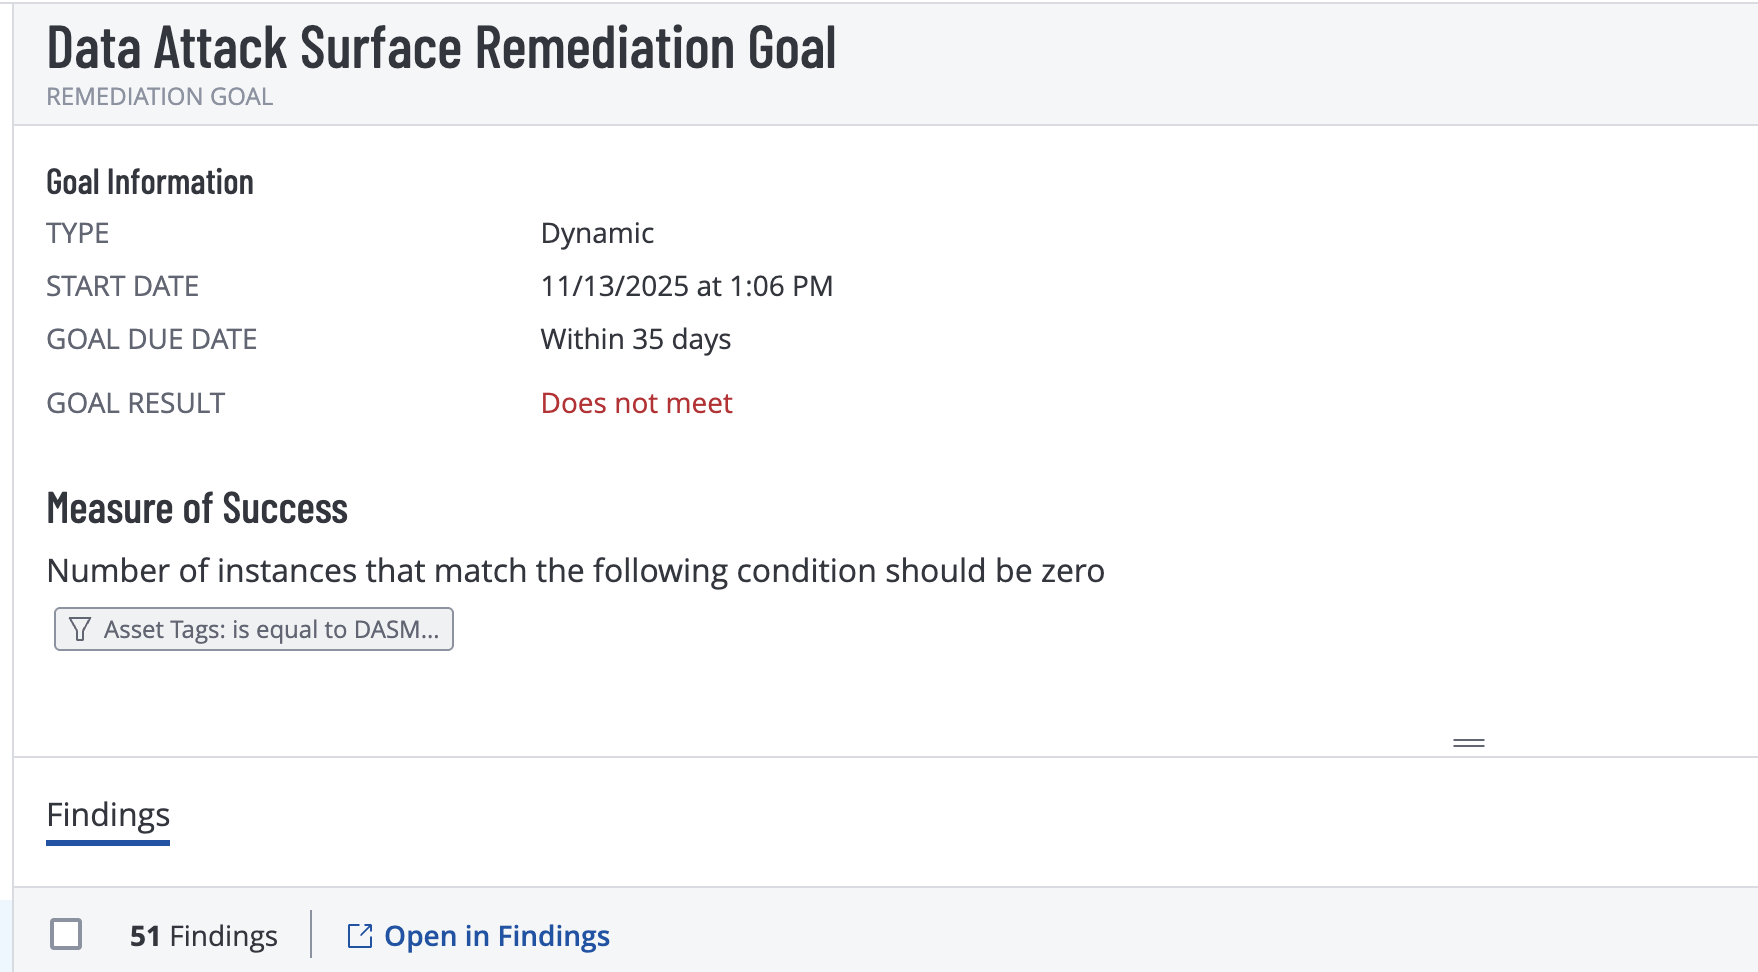Open the Open in Findings link
The image size is (1758, 972).
click(496, 936)
